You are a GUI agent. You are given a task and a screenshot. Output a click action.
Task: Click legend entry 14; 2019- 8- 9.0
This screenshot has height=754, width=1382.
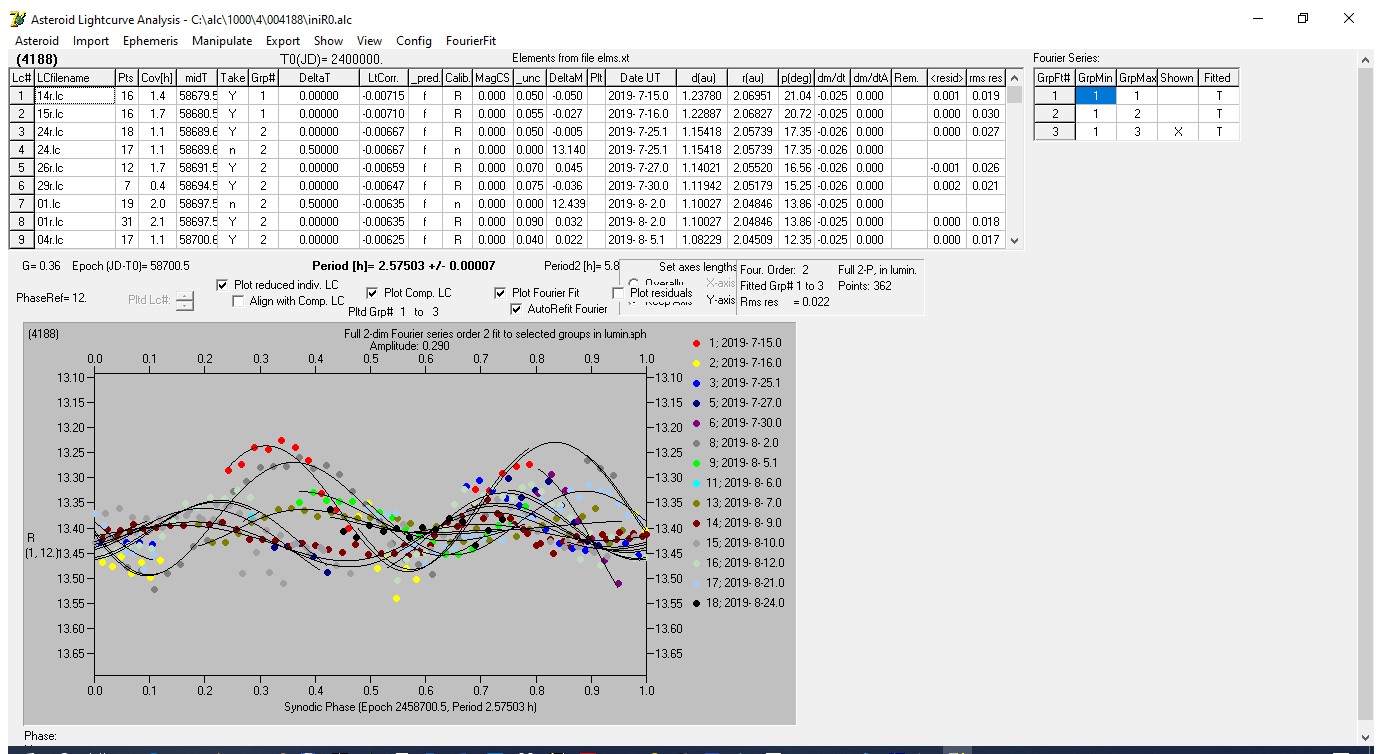[x=746, y=523]
